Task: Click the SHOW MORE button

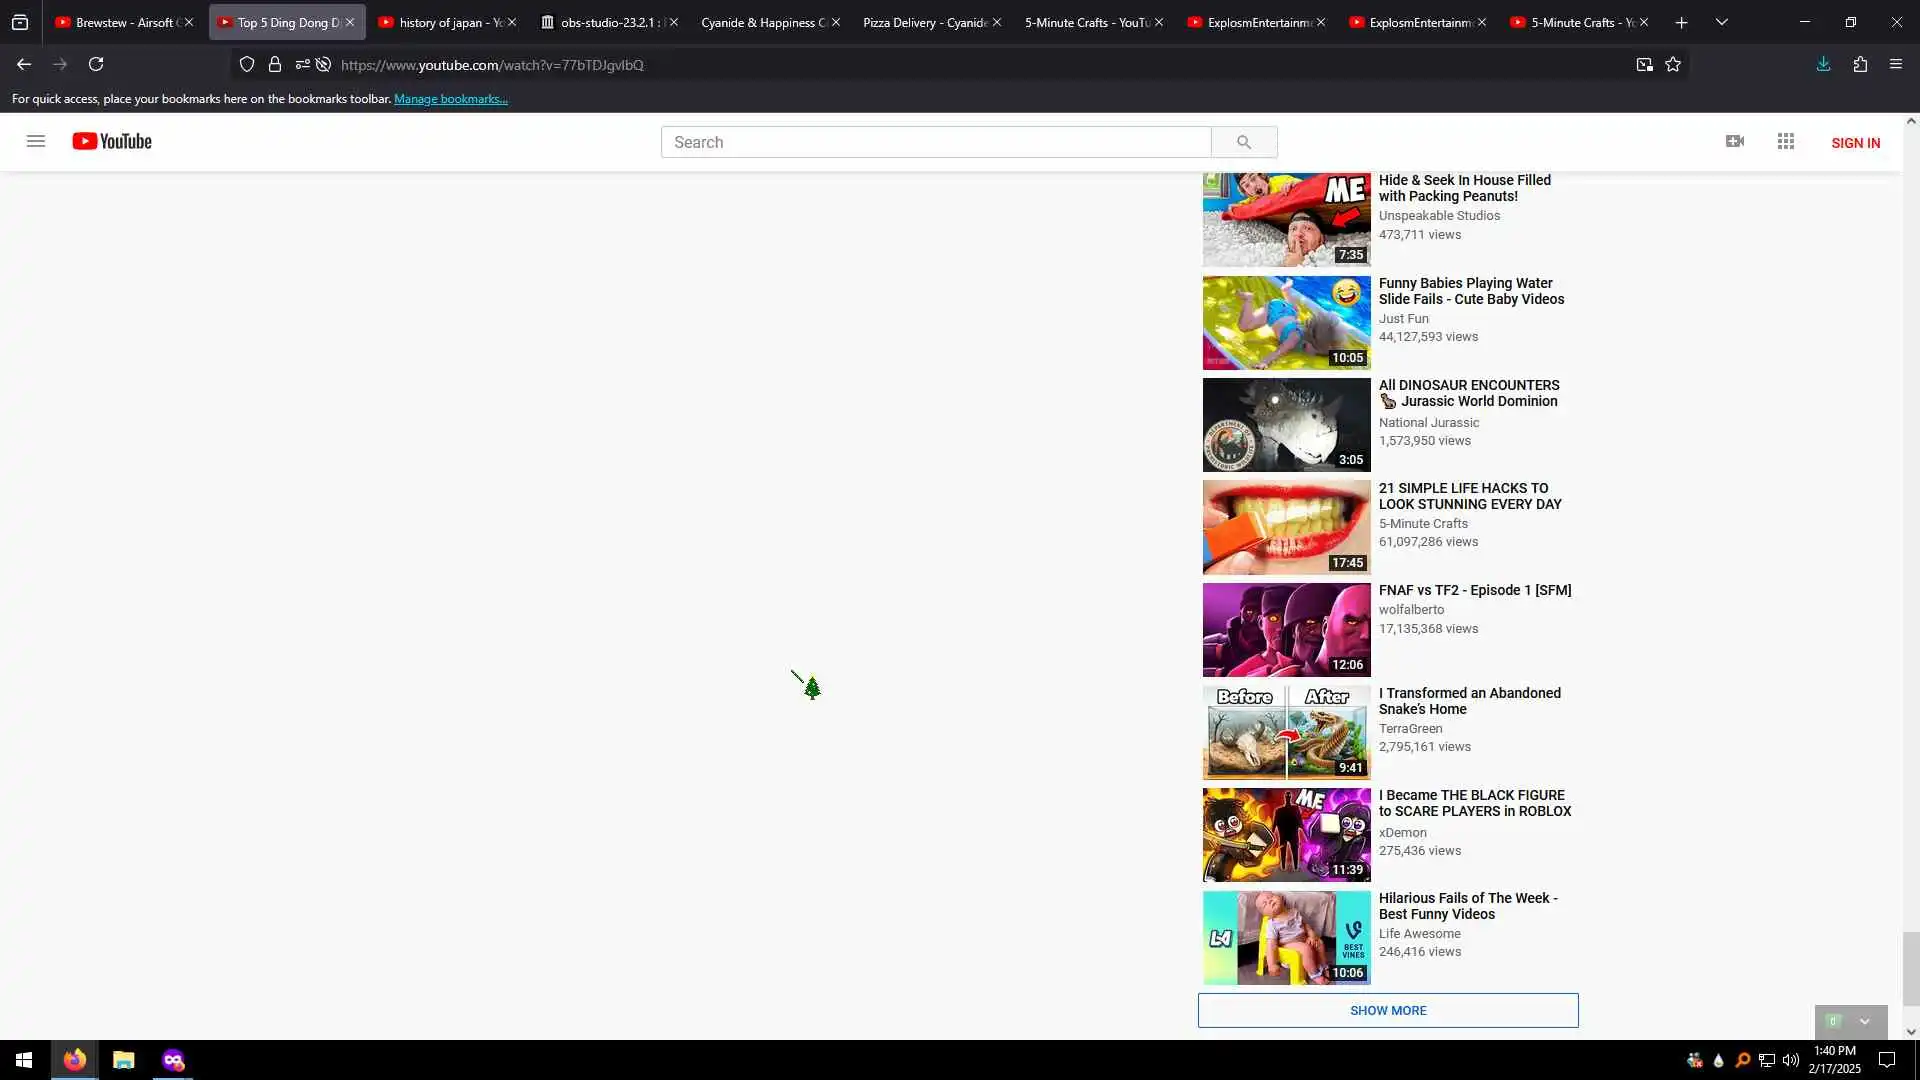Action: pos(1388,1010)
